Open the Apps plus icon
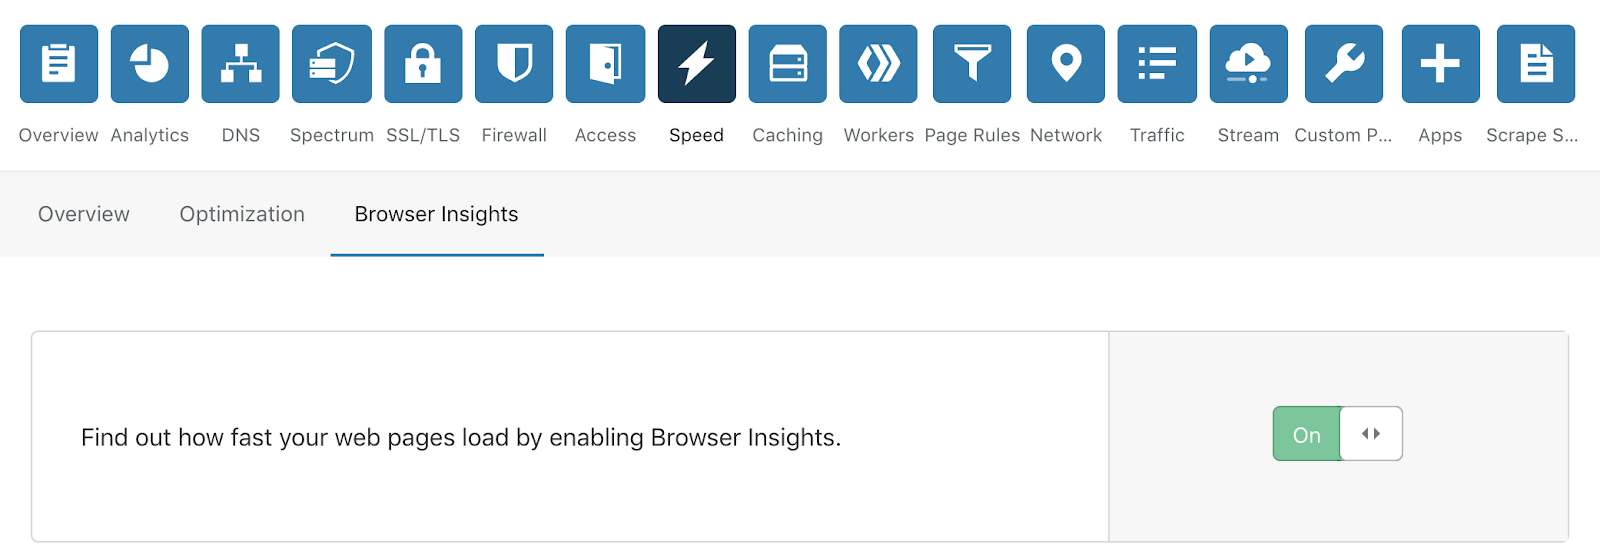The width and height of the screenshot is (1600, 558). pyautogui.click(x=1441, y=64)
